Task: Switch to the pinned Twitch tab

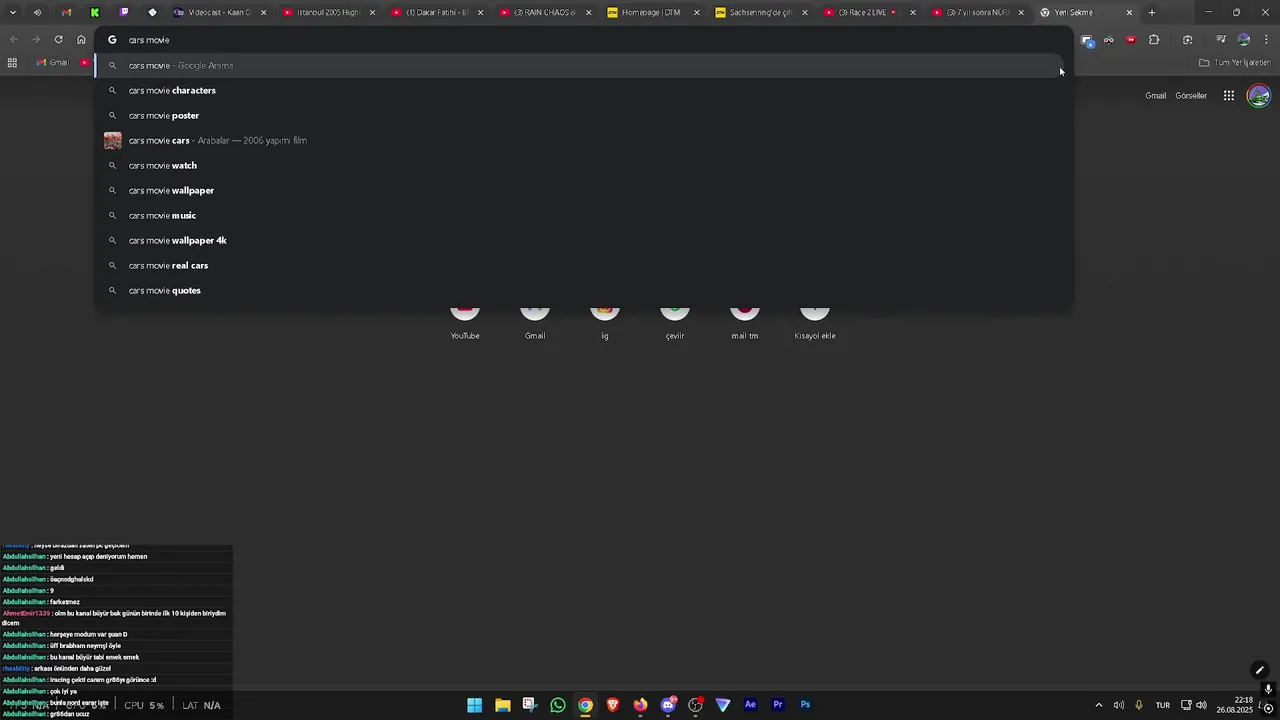Action: (124, 13)
